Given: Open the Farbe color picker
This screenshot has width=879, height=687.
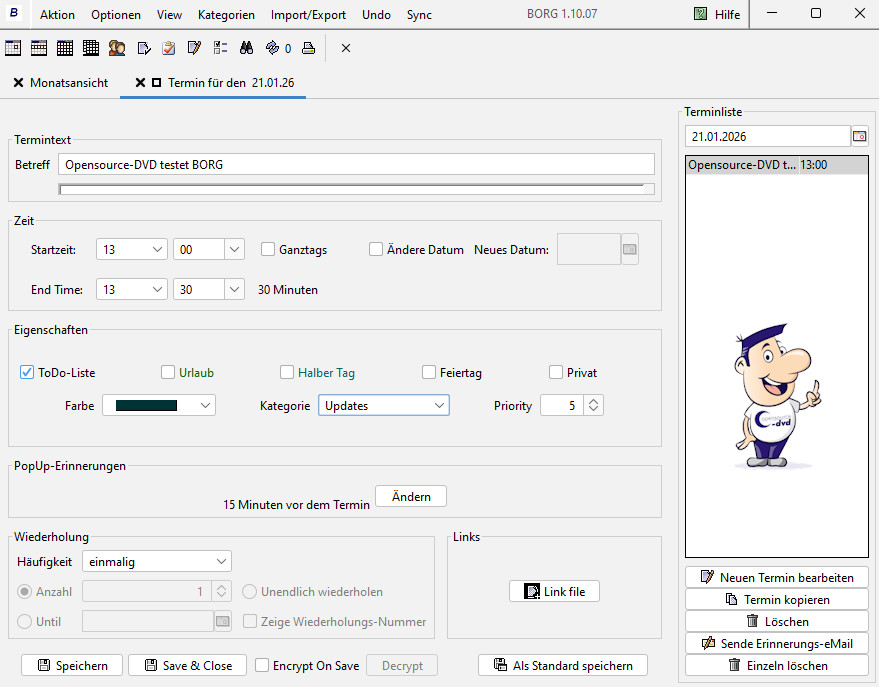Looking at the screenshot, I should click(159, 405).
